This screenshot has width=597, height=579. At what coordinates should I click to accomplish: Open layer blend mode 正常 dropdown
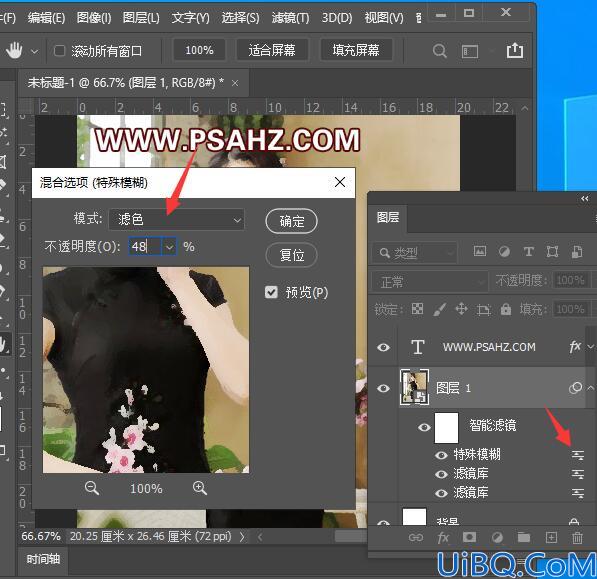[429, 282]
